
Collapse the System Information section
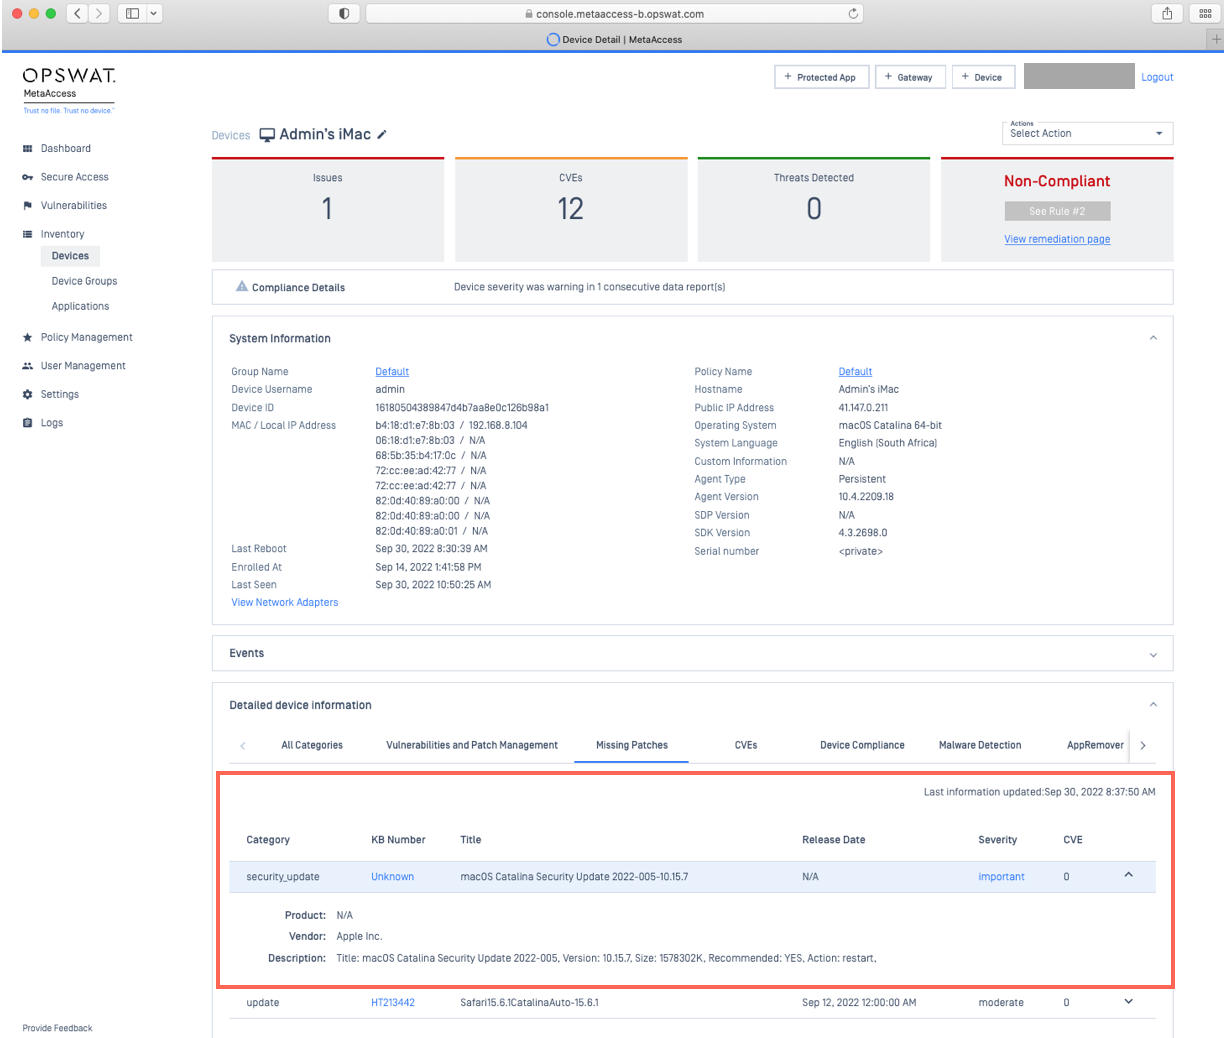[x=1153, y=338]
